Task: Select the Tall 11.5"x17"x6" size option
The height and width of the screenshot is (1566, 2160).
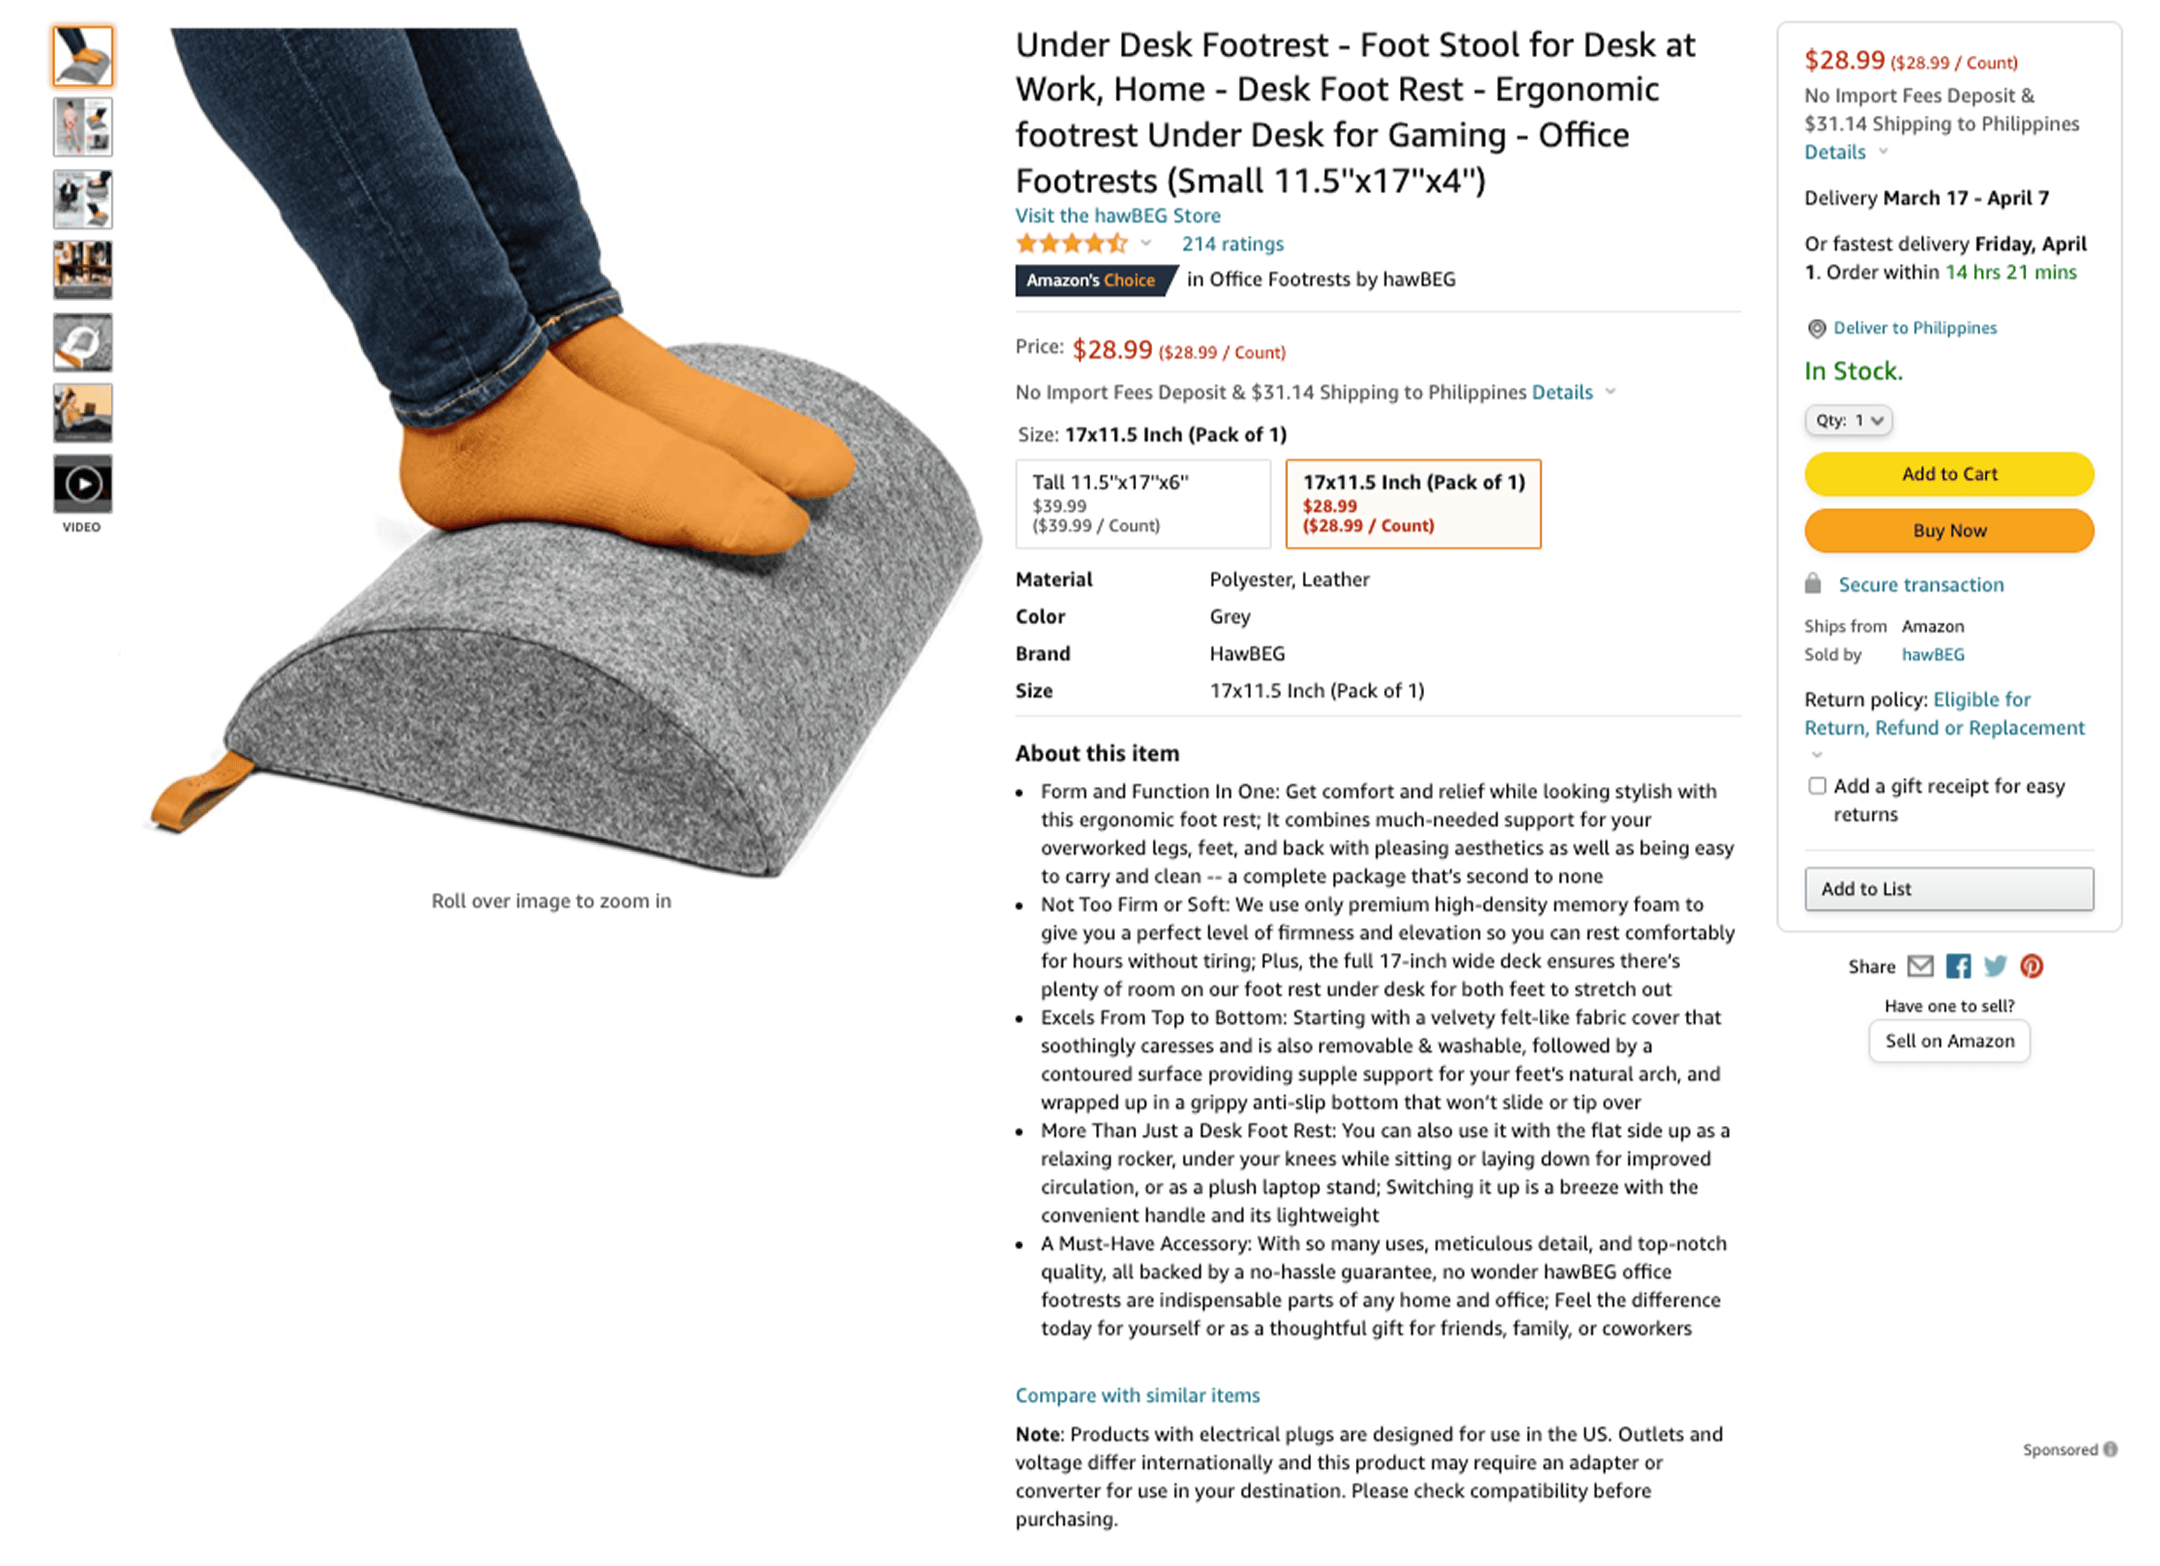Action: click(1143, 504)
